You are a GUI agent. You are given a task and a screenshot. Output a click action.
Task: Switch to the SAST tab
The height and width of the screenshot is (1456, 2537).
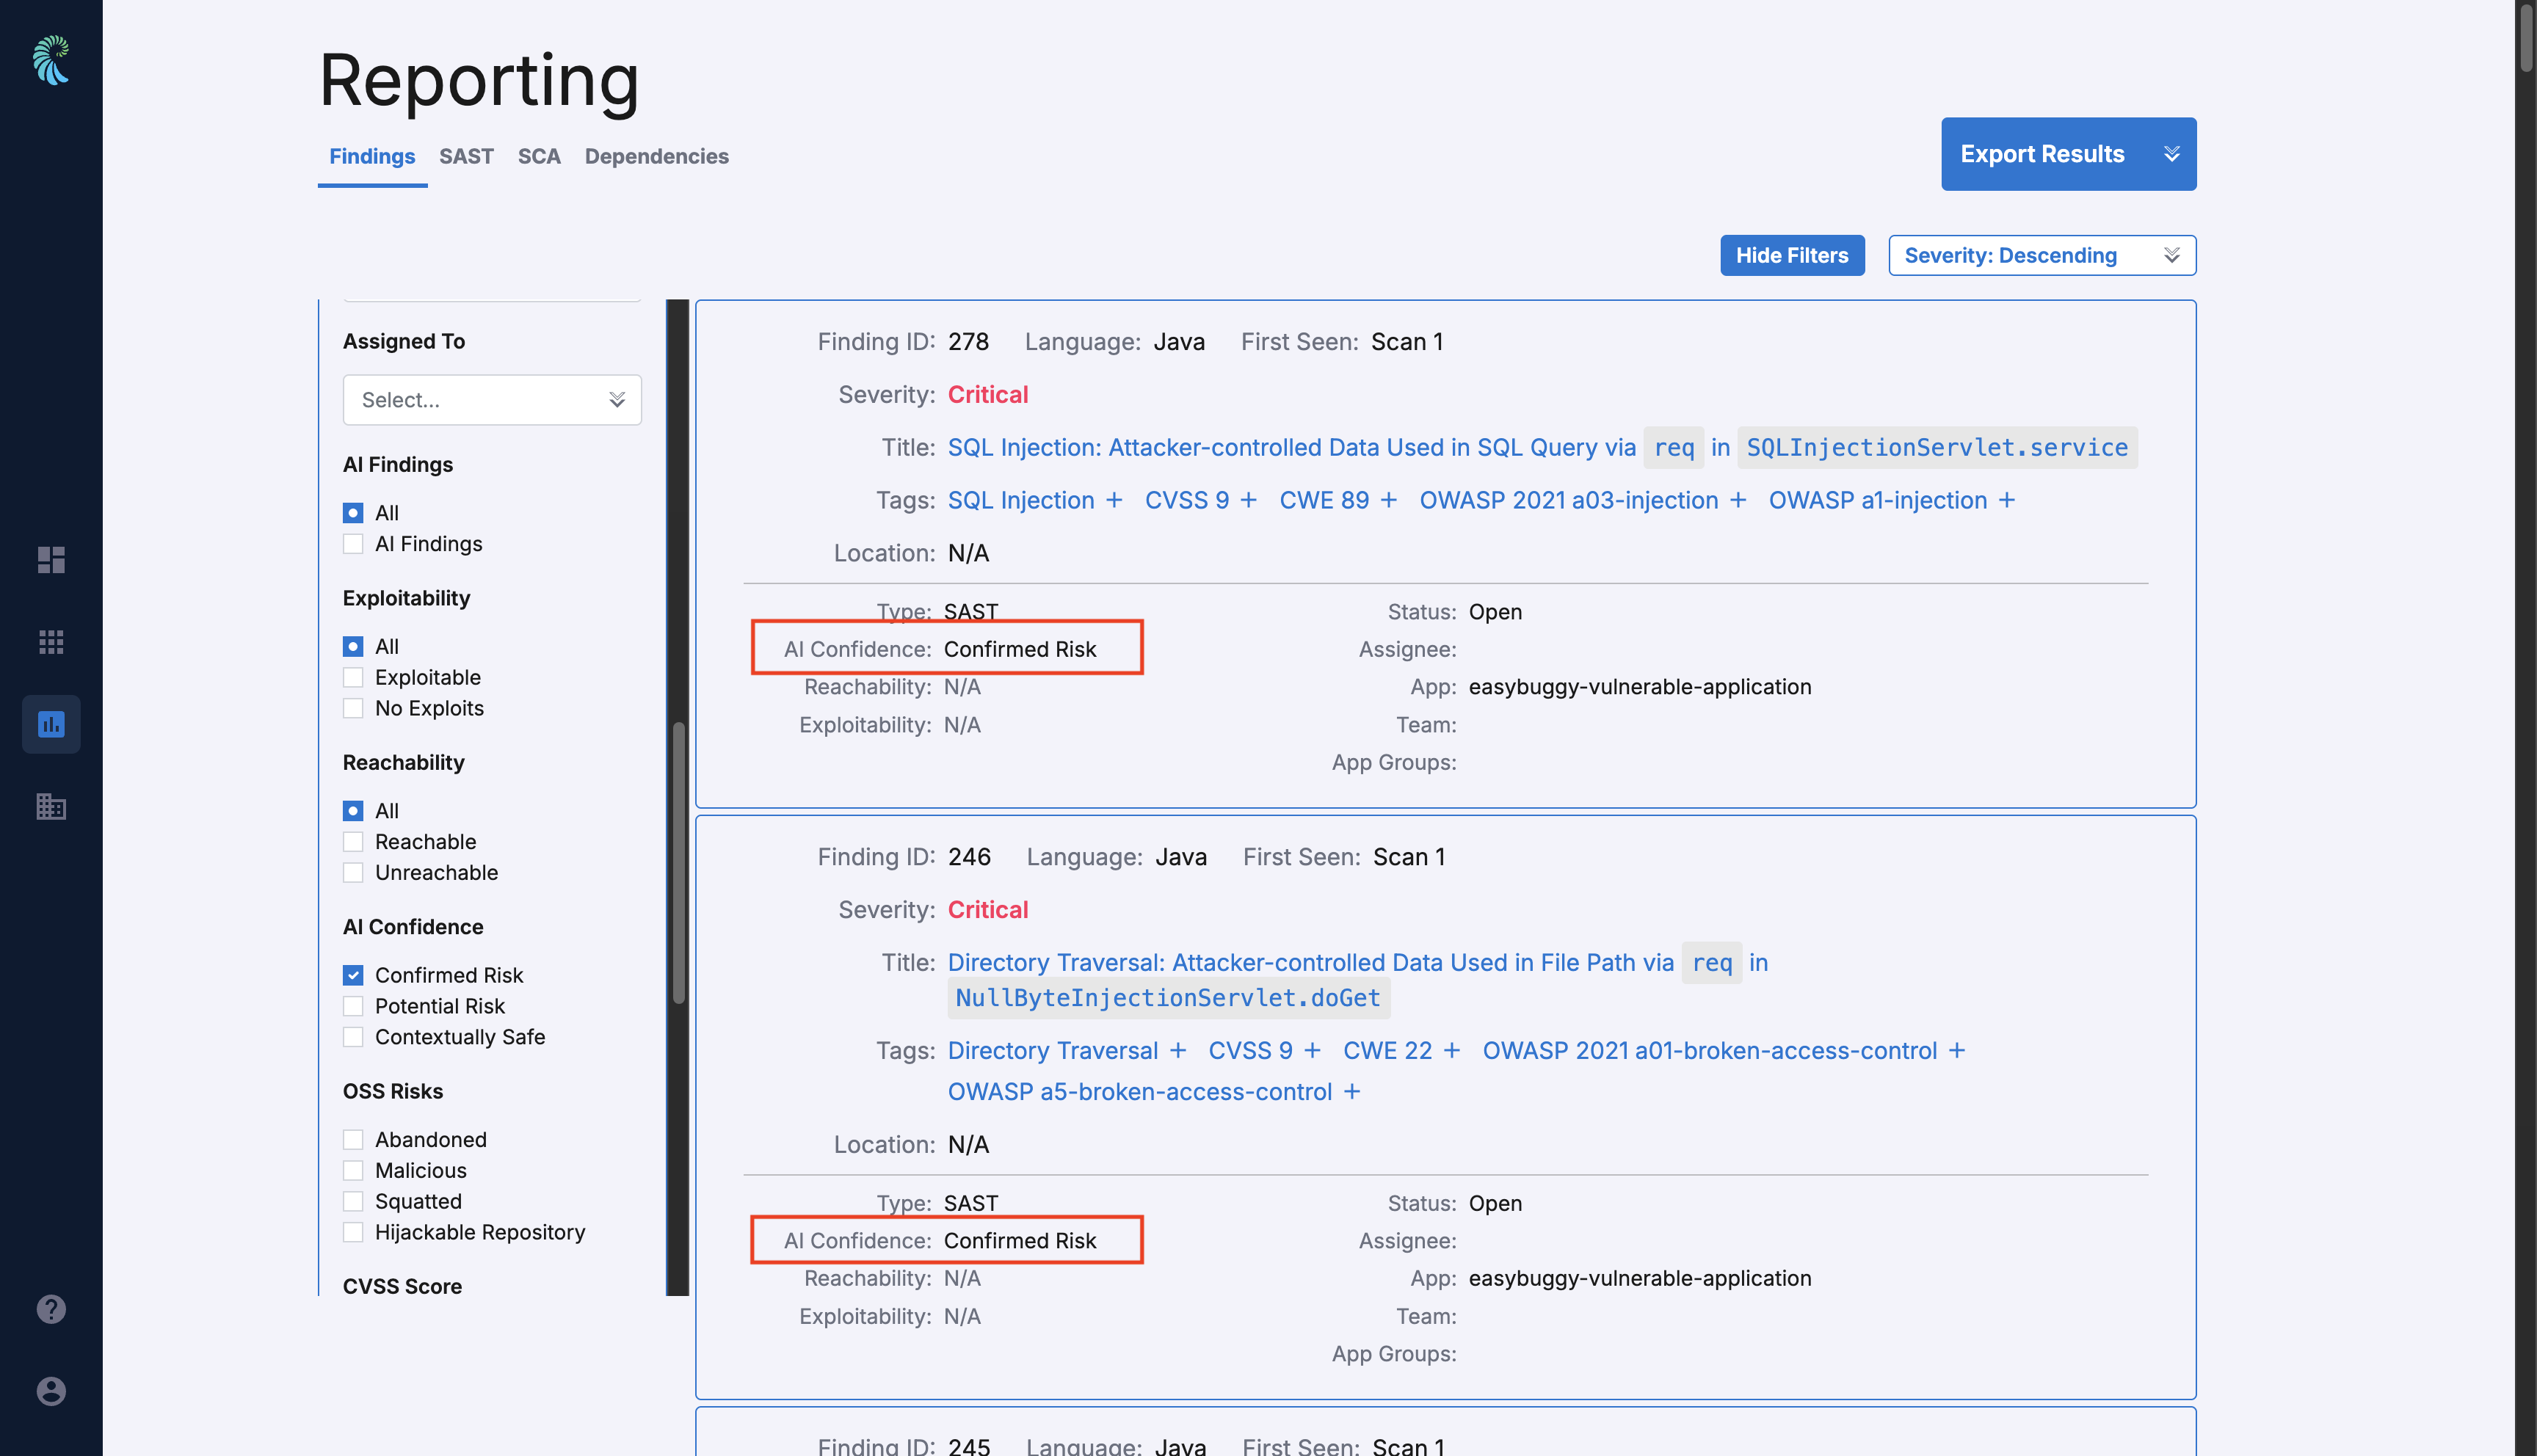[x=466, y=156]
